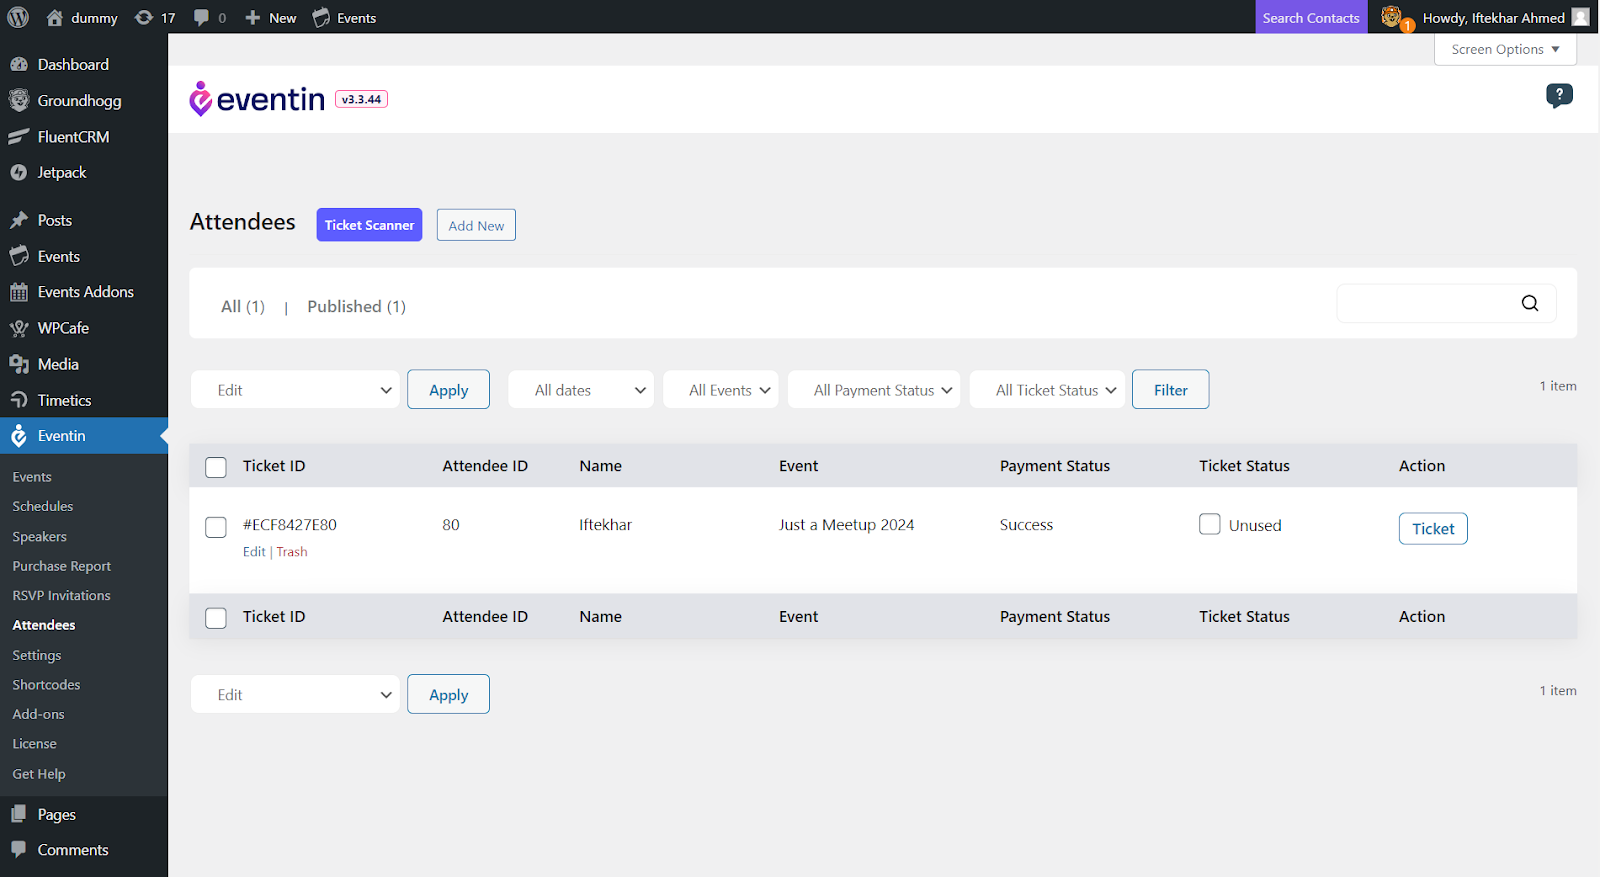
Task: Click the search magnifier icon
Action: coord(1530,303)
